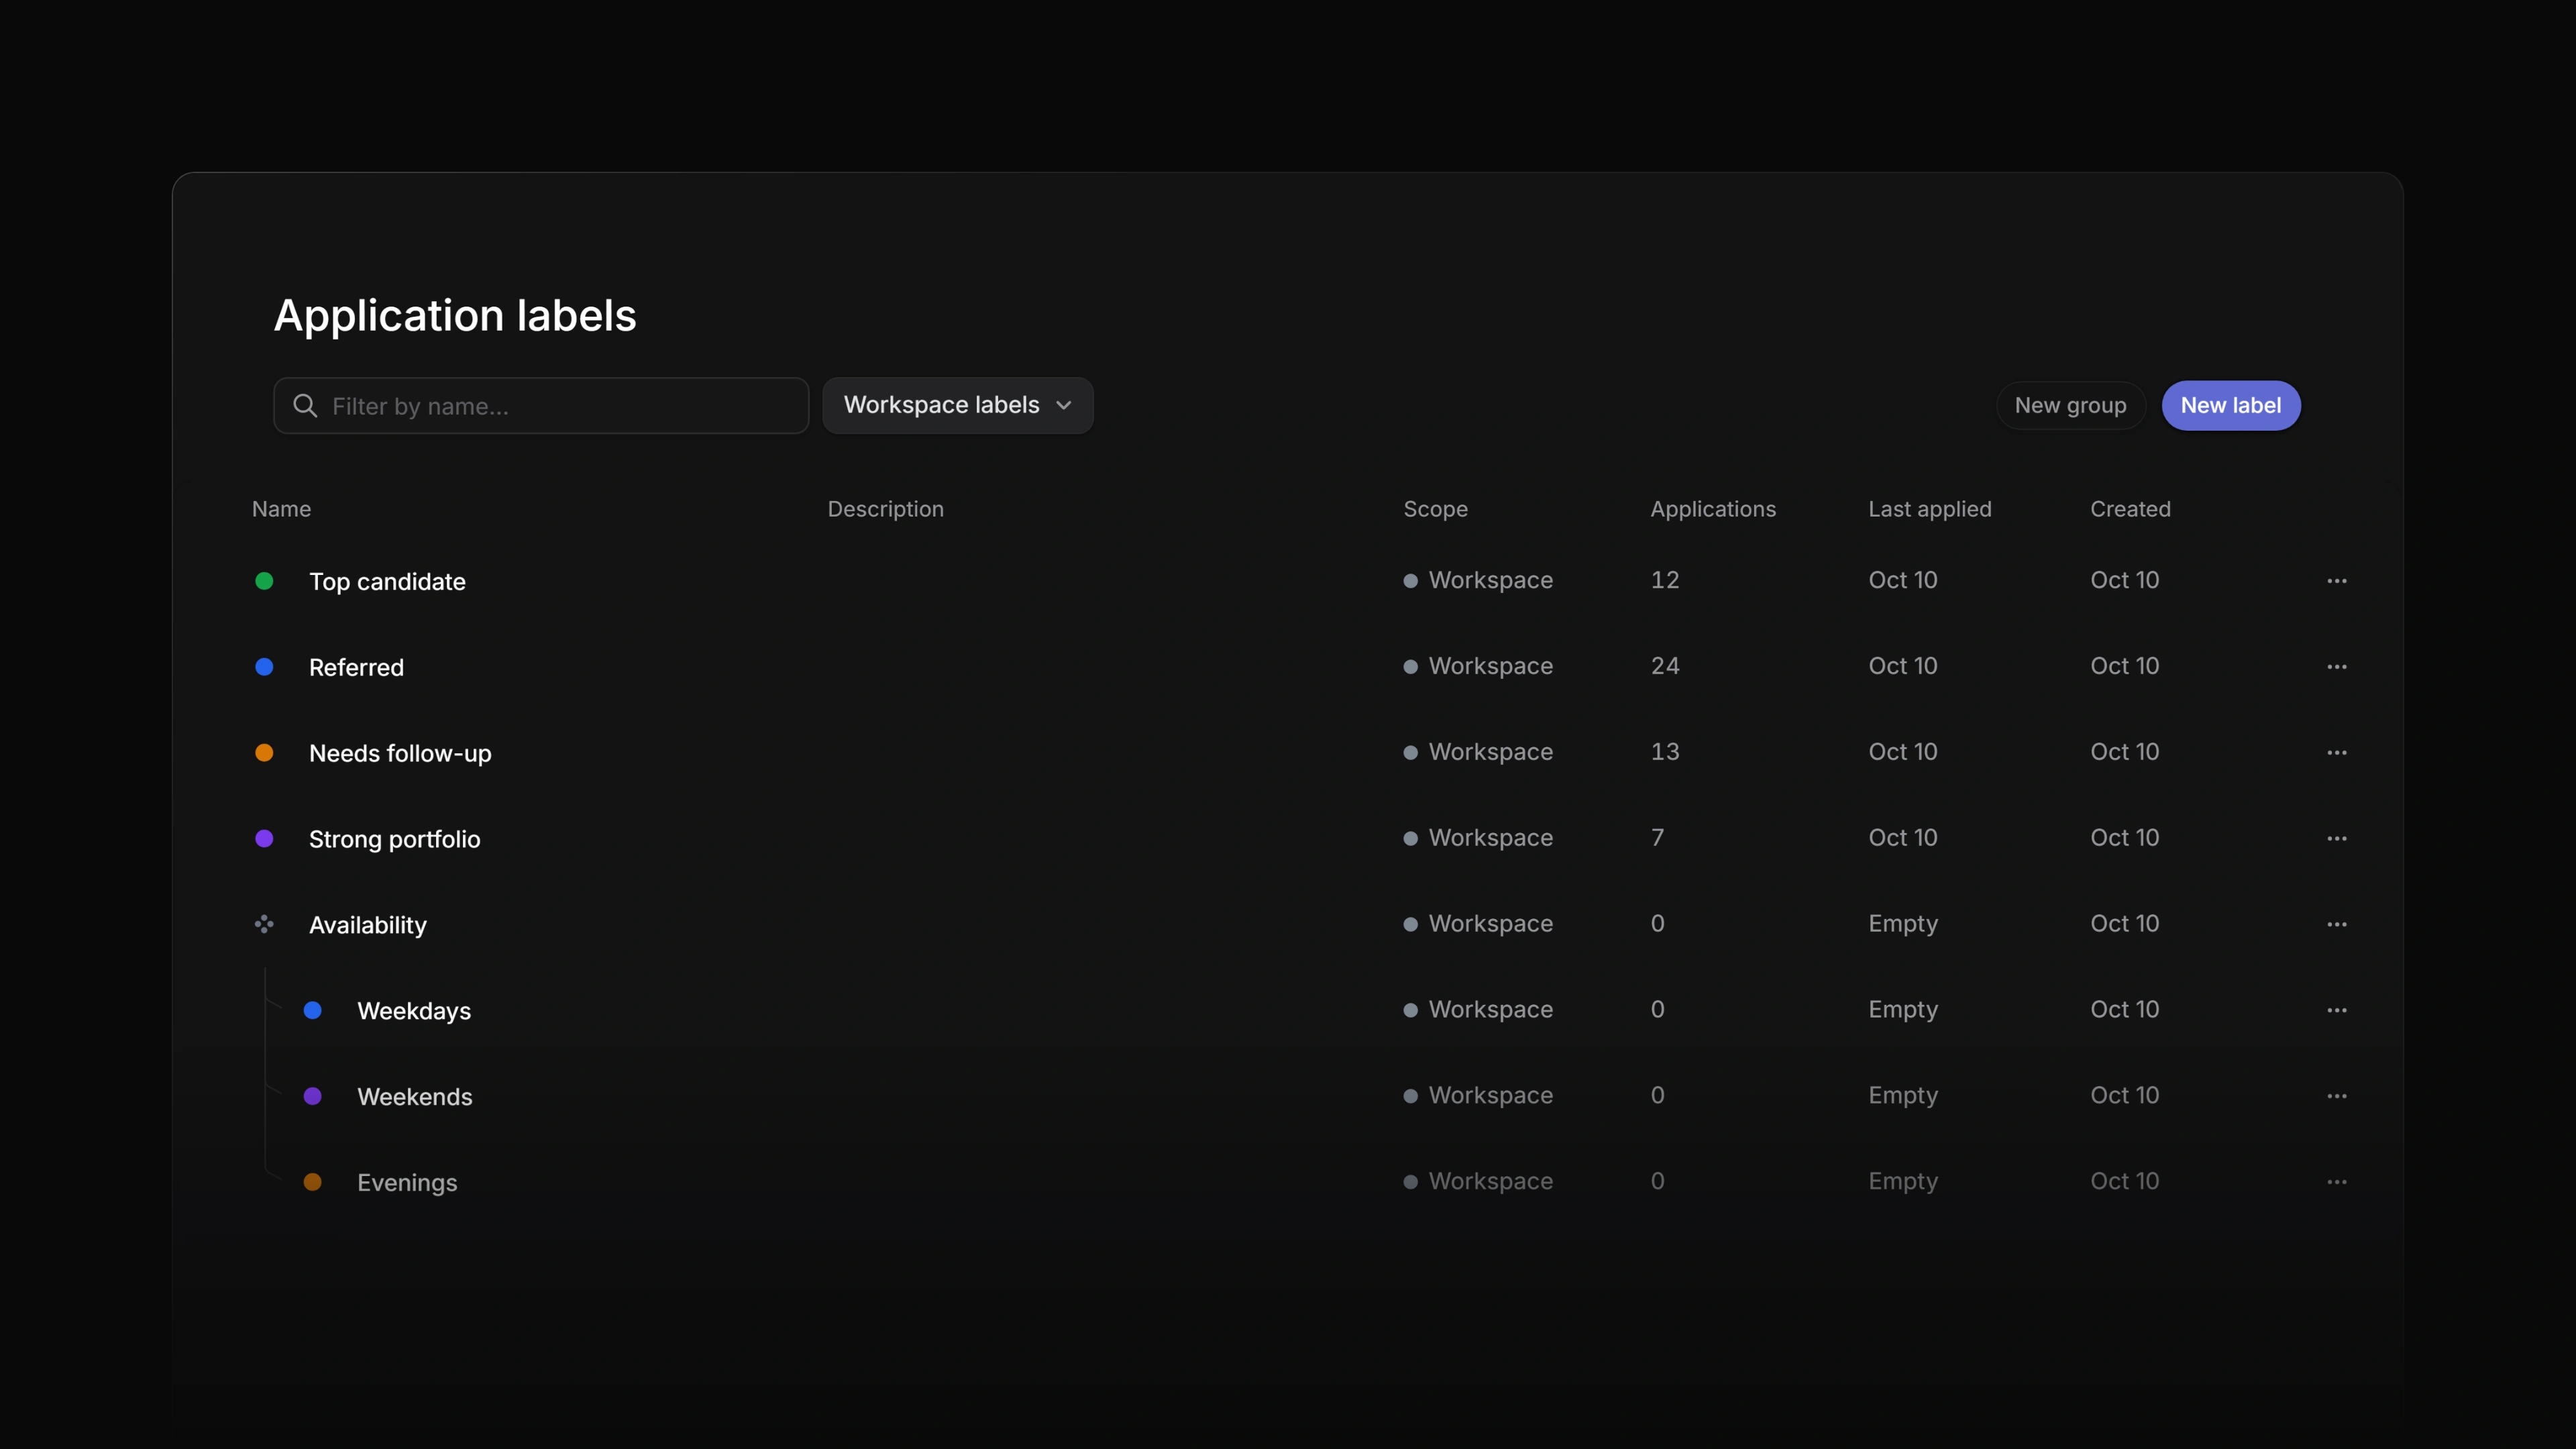
Task: Open more options for Referred row
Action: tap(2336, 667)
